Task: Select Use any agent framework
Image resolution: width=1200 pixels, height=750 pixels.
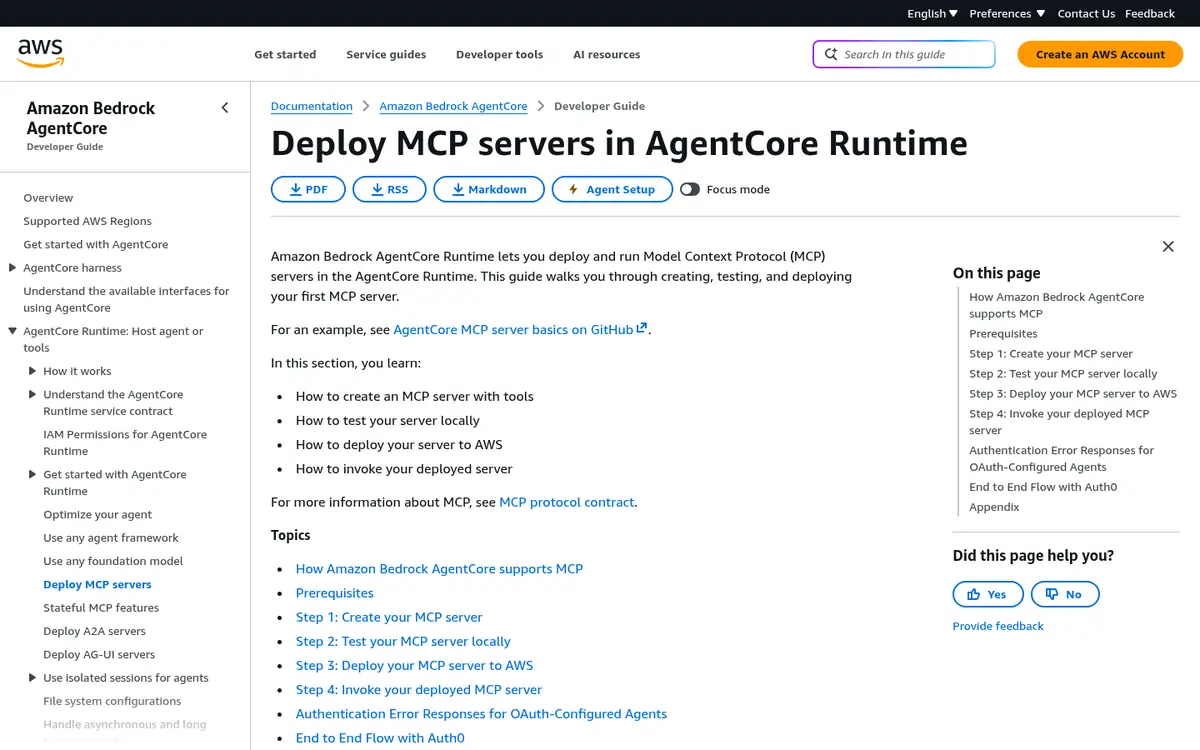Action: 111,538
